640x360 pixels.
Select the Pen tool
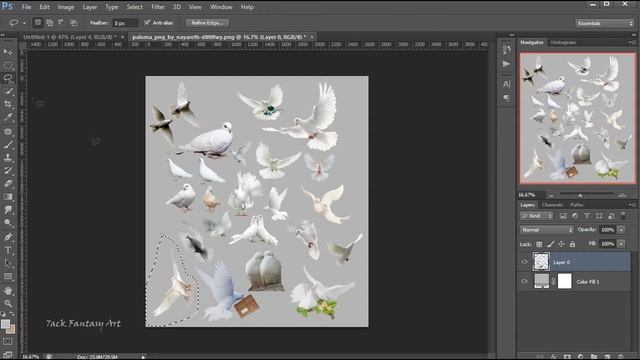[8, 237]
